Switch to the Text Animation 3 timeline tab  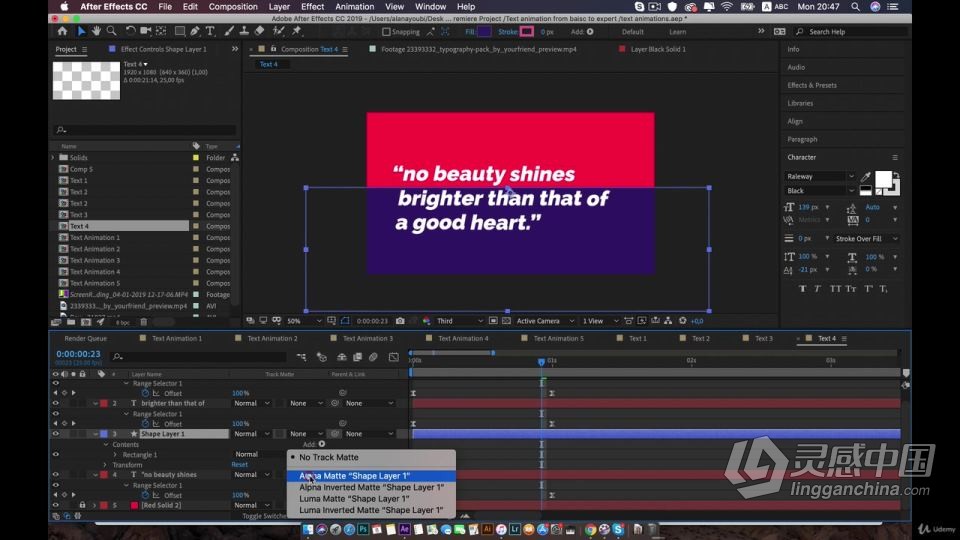[x=367, y=339]
